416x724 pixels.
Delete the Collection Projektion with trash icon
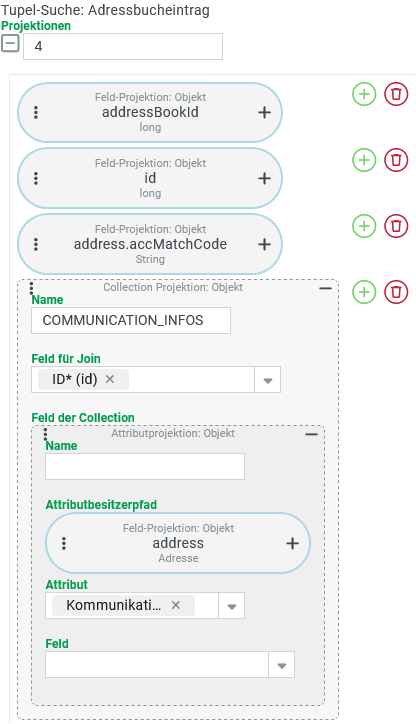[x=396, y=292]
